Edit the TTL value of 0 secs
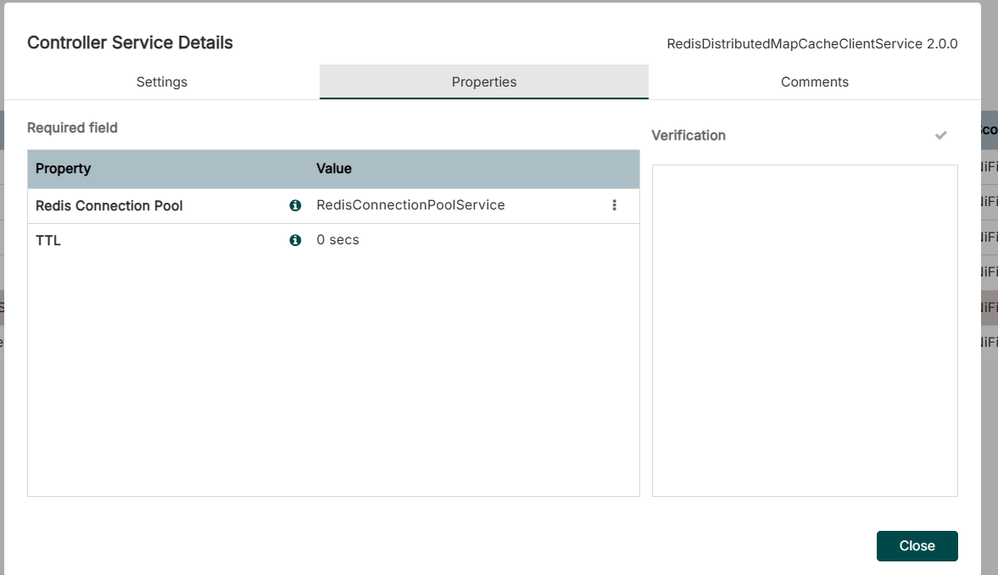Screen dimensions: 998x575 [x=338, y=240]
